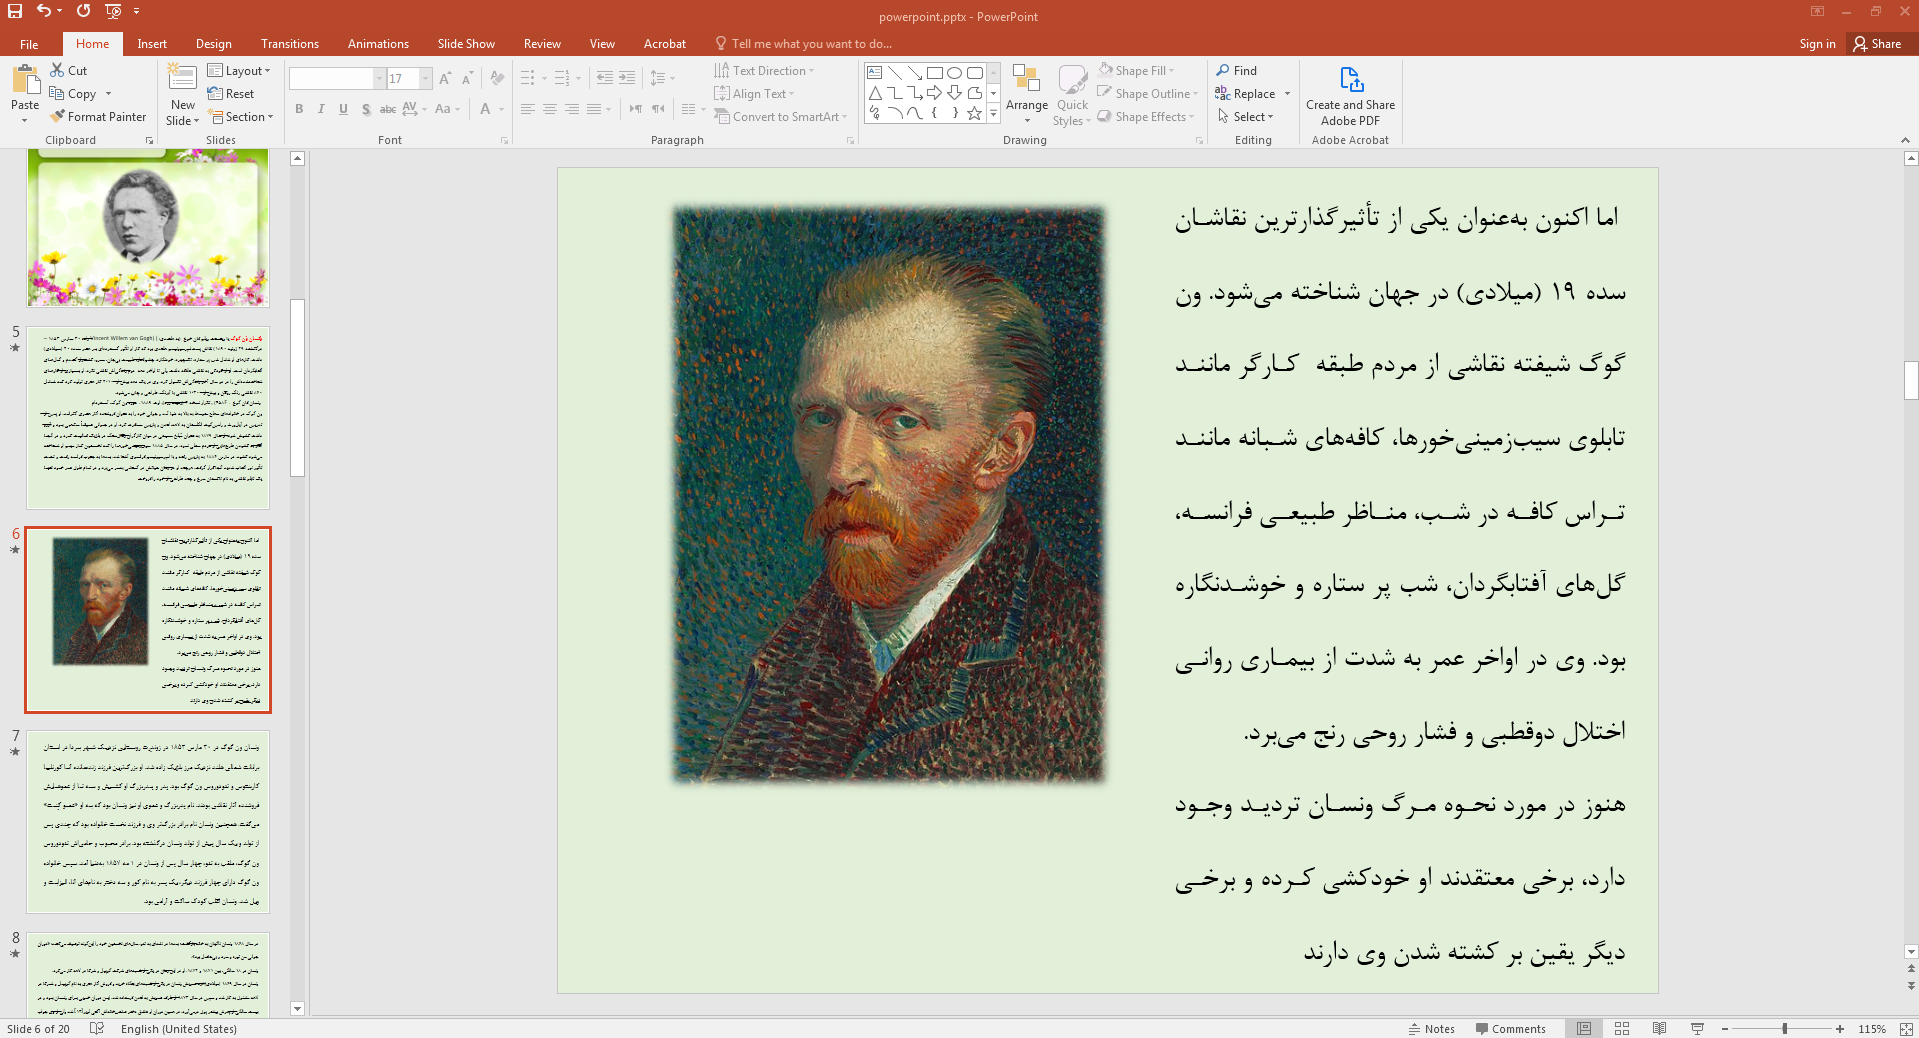Screen dimensions: 1919x1038
Task: Select slide 7 thumbnail
Action: (148, 822)
